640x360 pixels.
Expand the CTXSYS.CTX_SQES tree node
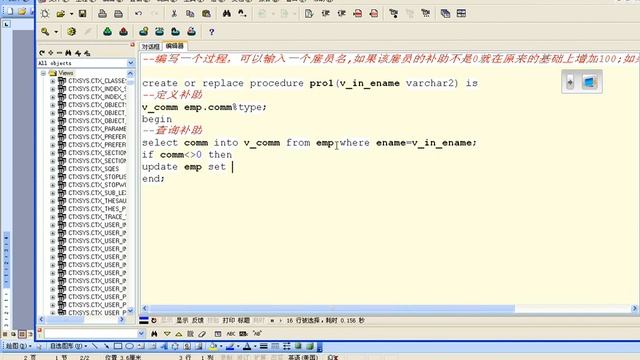click(53, 169)
